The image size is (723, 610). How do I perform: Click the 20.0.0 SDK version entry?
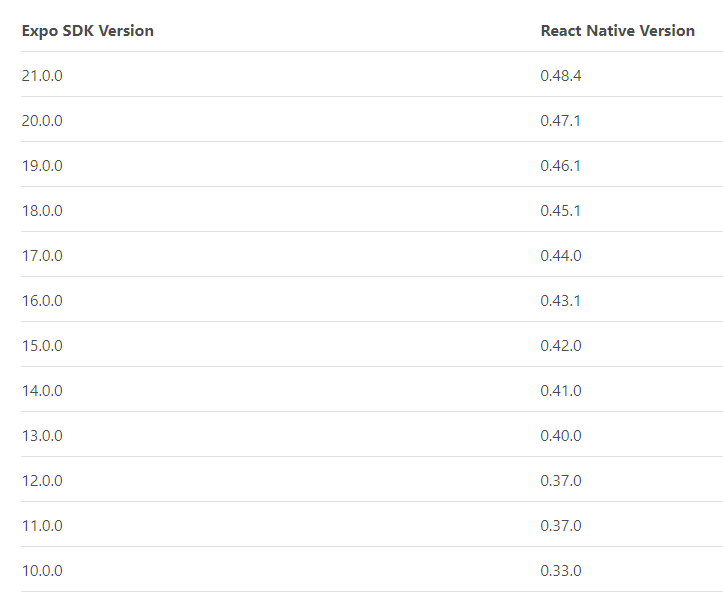point(42,121)
